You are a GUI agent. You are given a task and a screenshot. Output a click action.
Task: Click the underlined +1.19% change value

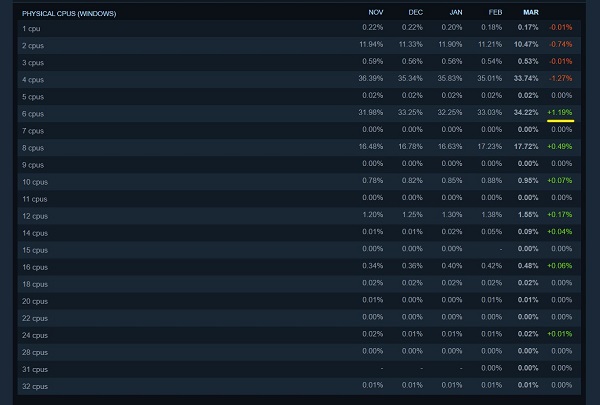pyautogui.click(x=560, y=112)
